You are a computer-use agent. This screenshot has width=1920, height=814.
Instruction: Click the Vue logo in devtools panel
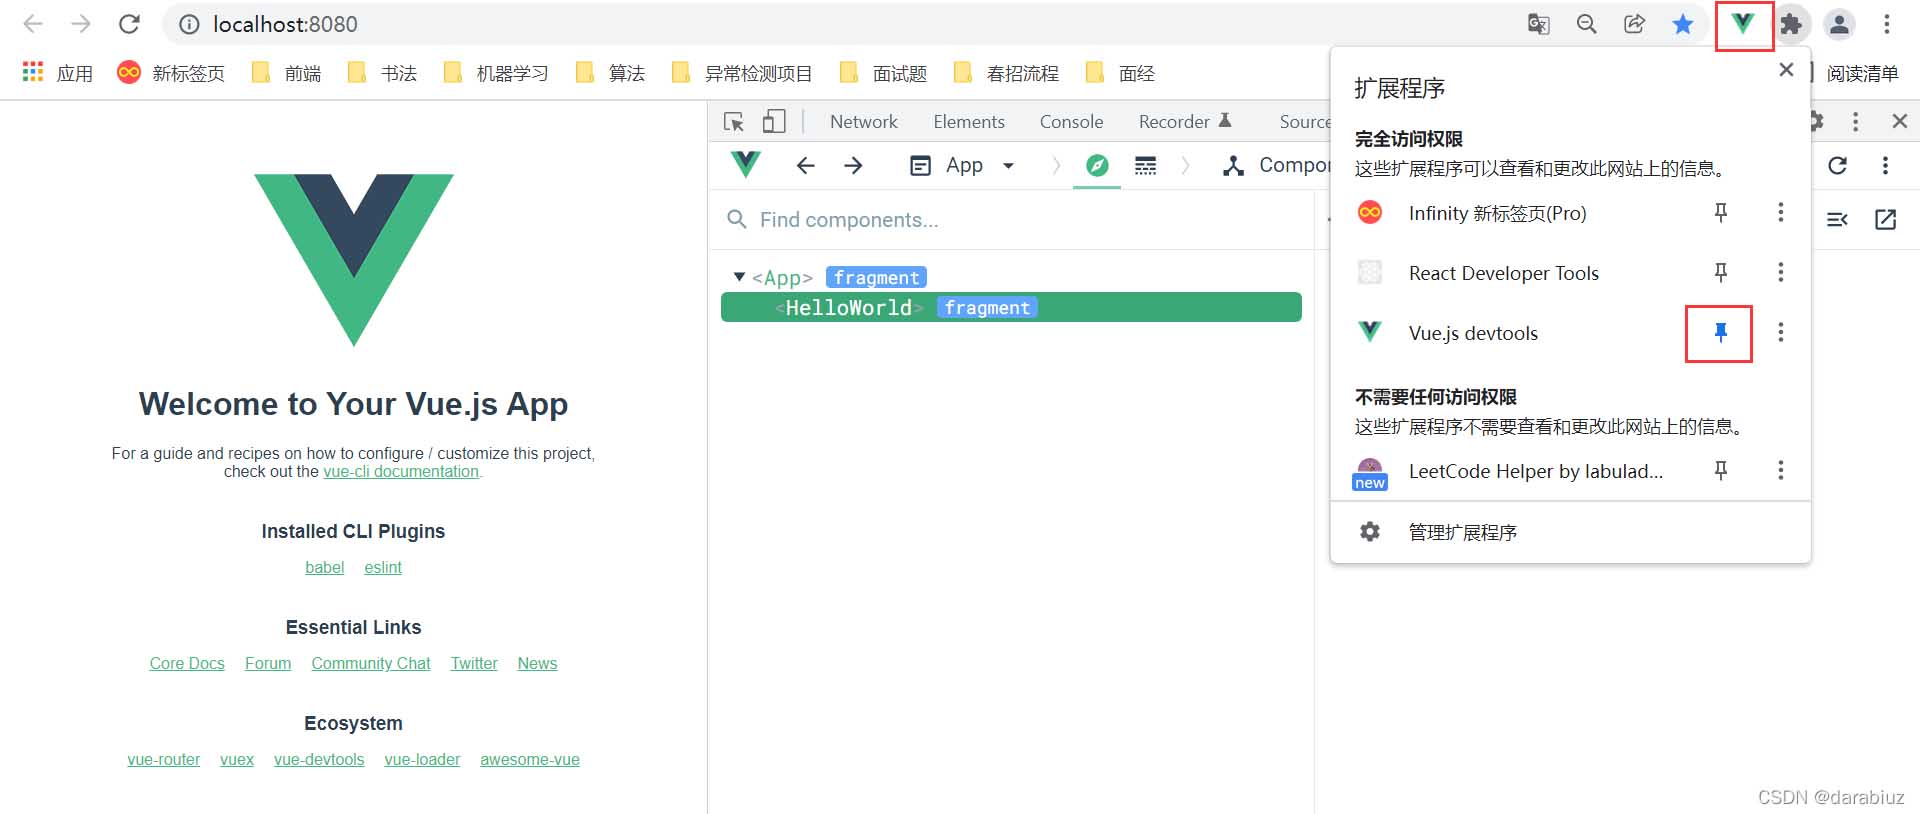(746, 165)
